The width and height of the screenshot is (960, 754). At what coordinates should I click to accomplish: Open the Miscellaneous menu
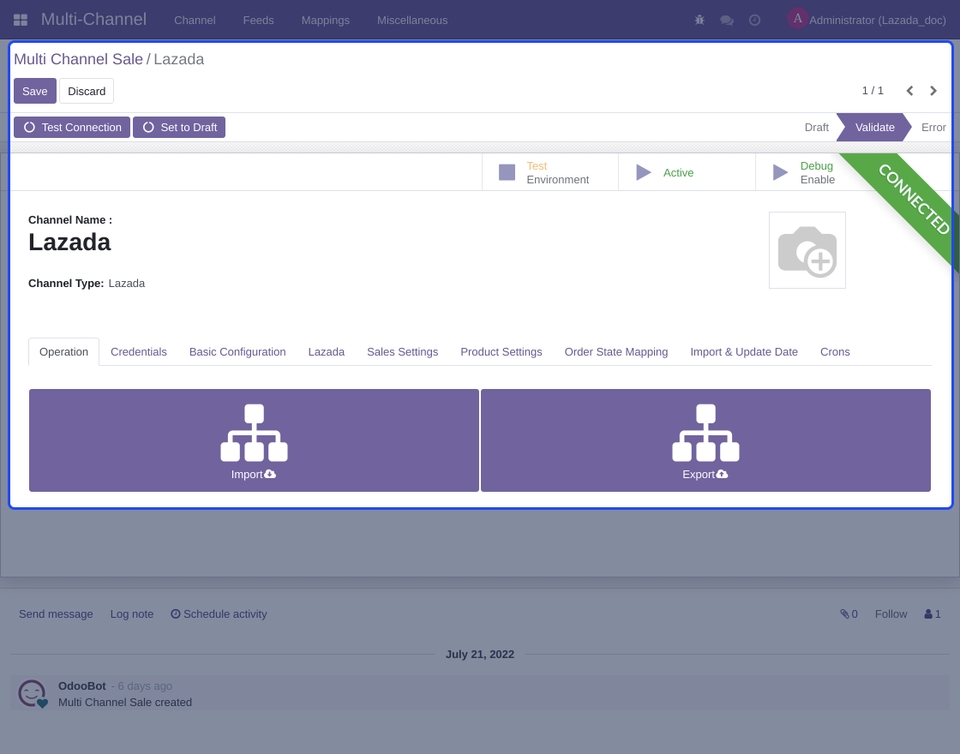(412, 20)
